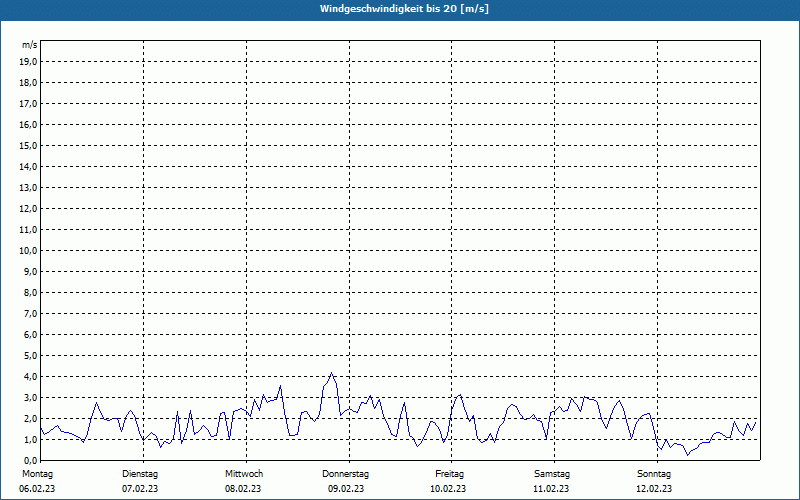Image resolution: width=800 pixels, height=500 pixels.
Task: Click the 15,0 y-axis label
Action: (29, 145)
